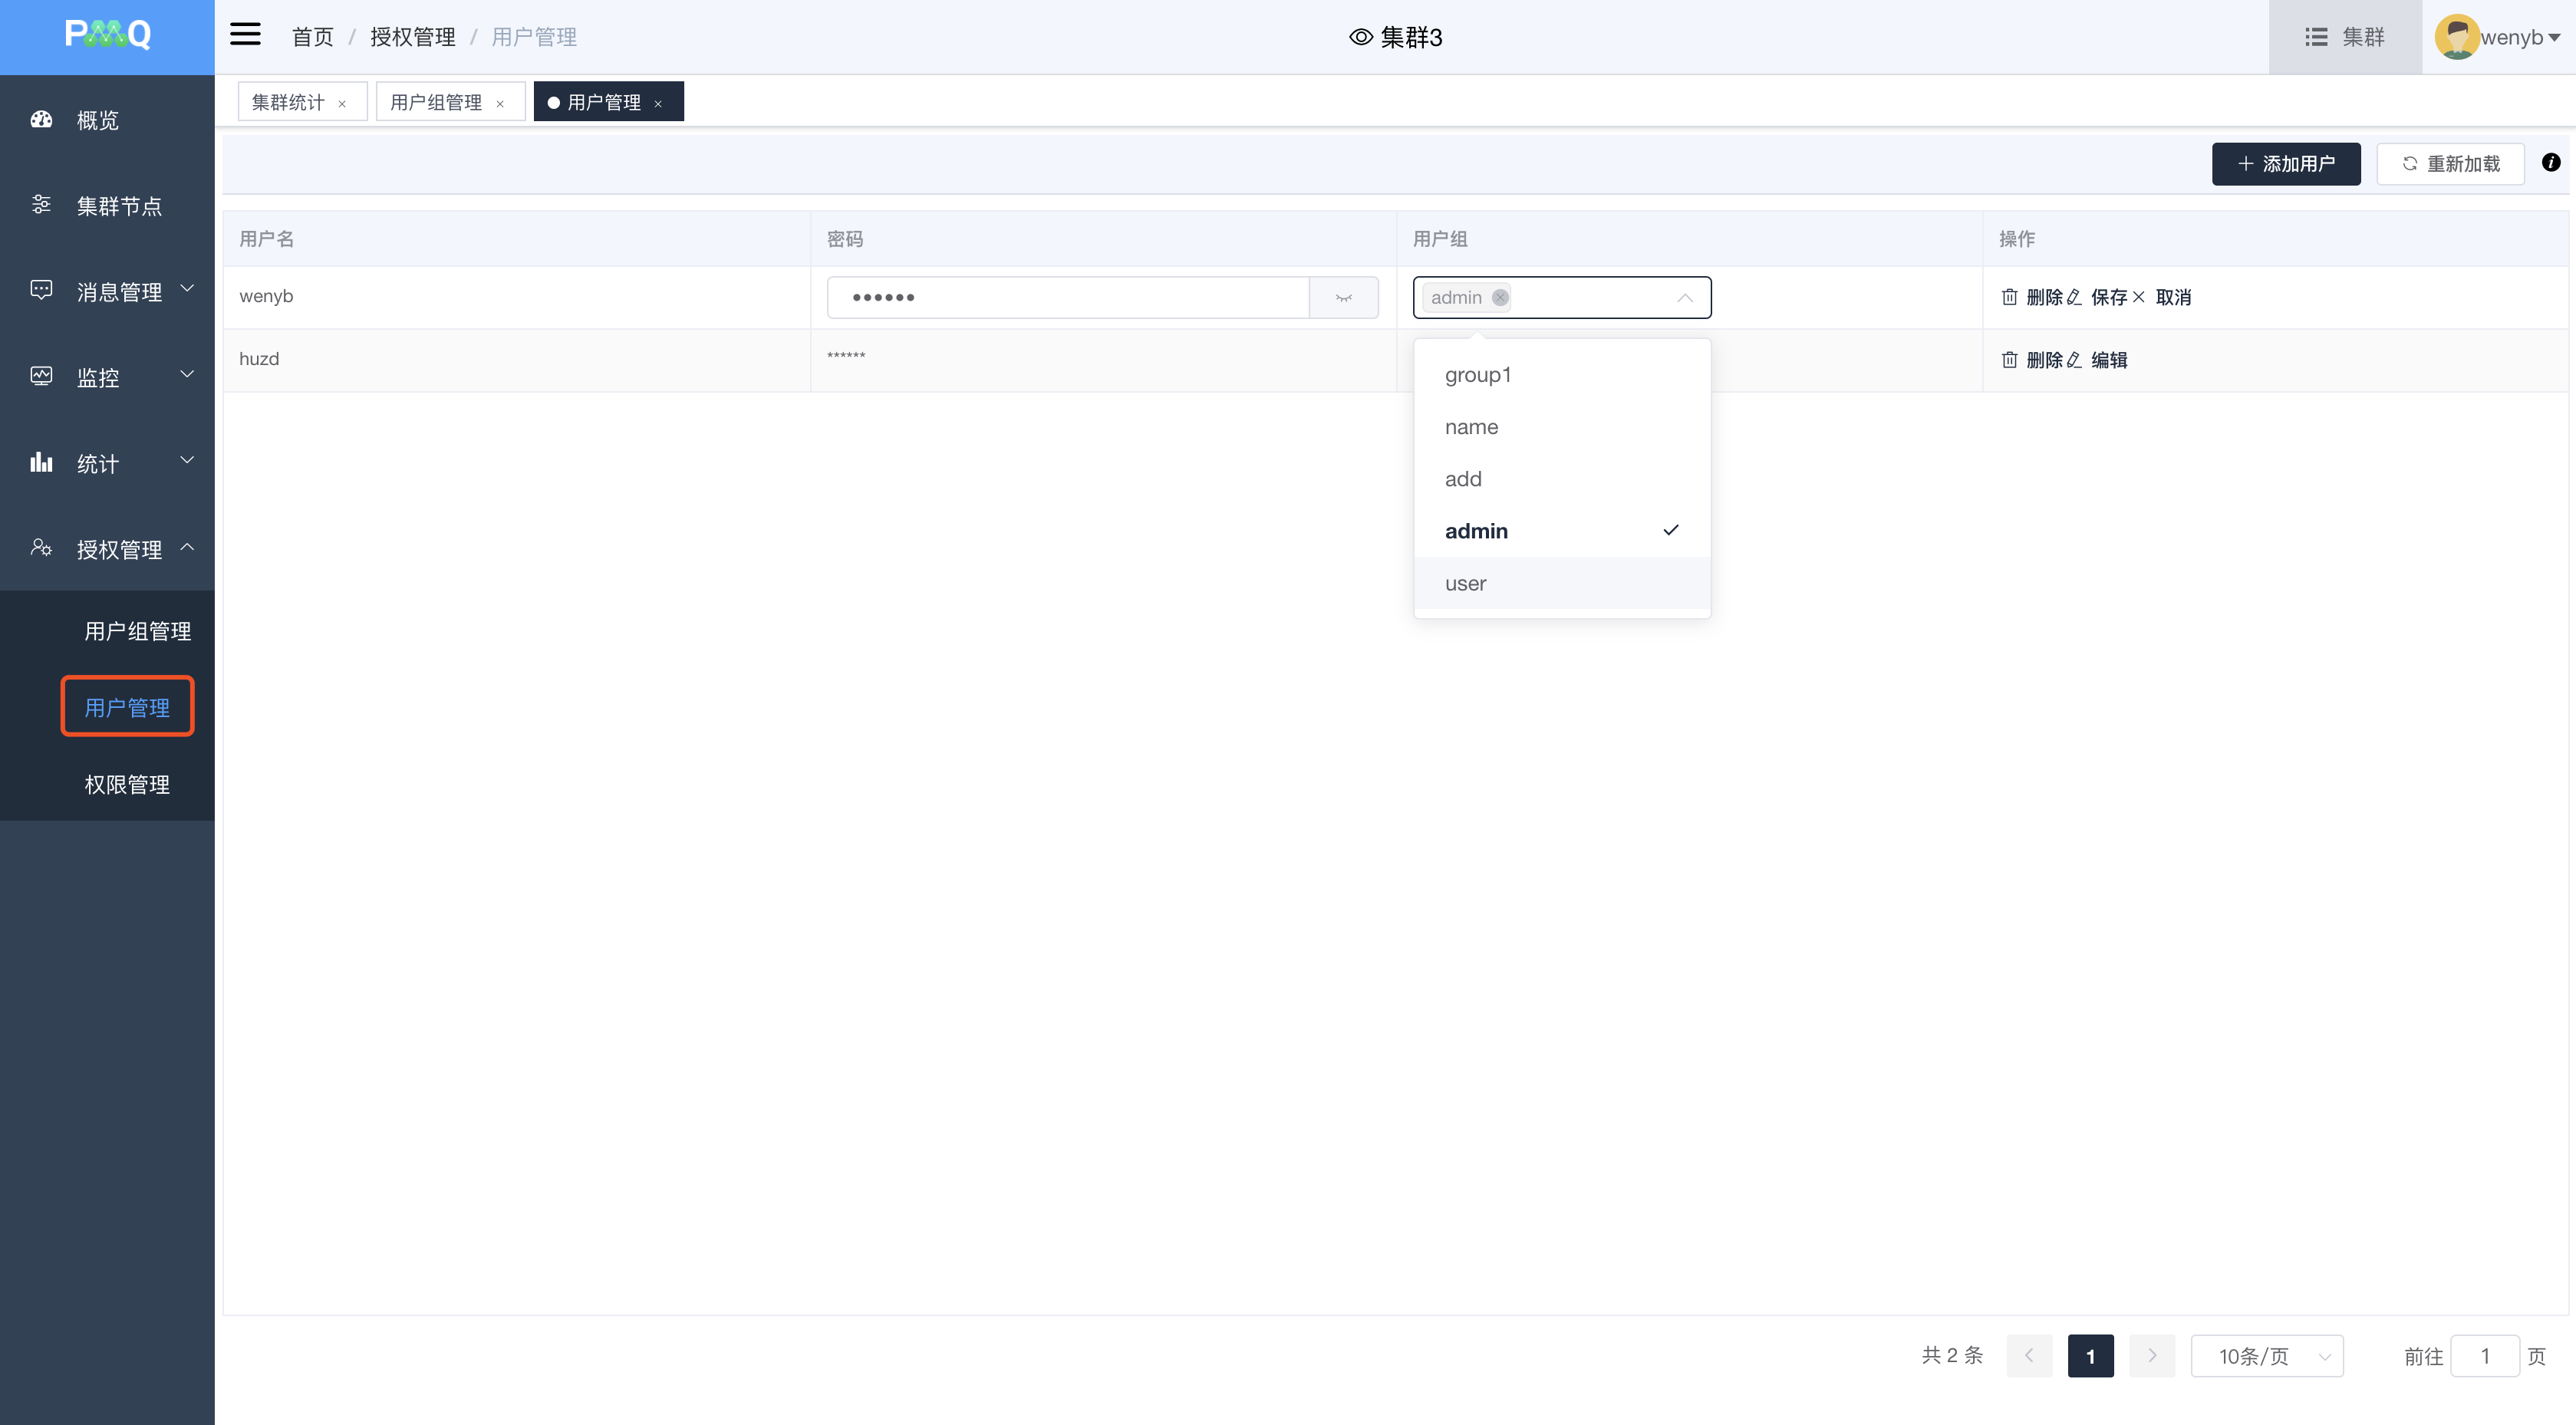Select the user option in dropdown

tap(1466, 584)
